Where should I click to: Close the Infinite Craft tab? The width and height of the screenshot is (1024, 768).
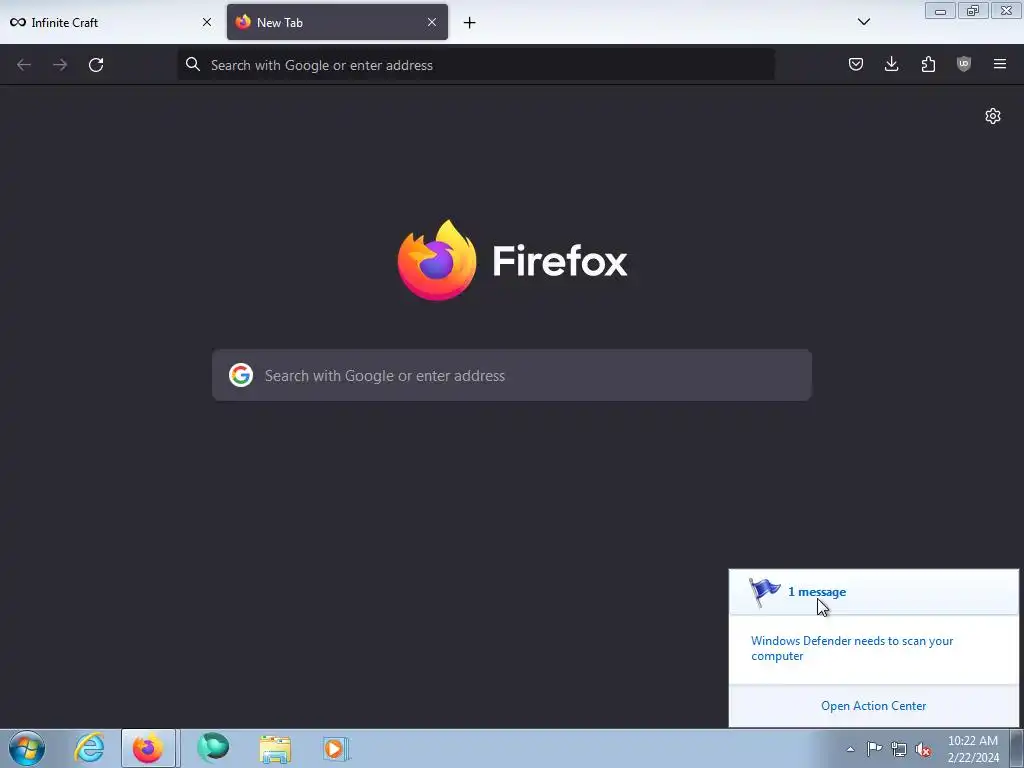207,22
